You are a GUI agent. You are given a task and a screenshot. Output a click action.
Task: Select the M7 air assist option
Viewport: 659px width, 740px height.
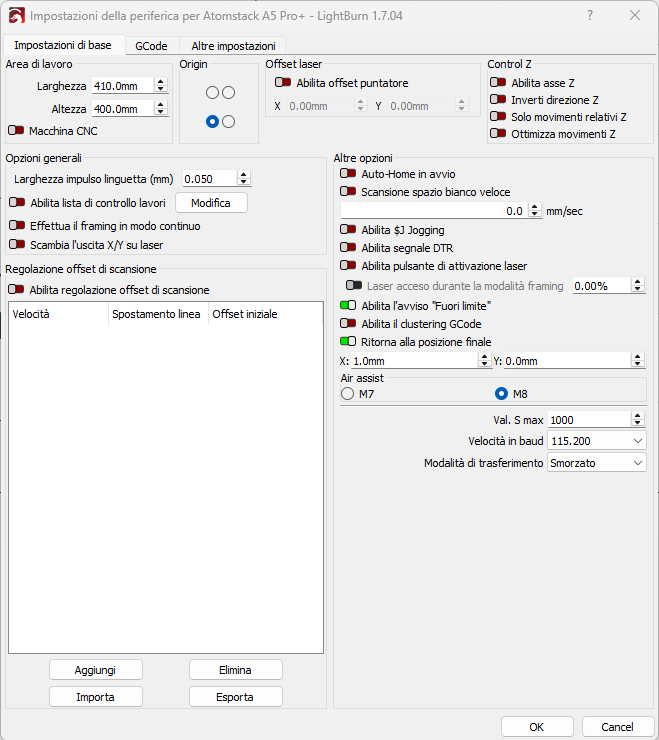point(348,393)
